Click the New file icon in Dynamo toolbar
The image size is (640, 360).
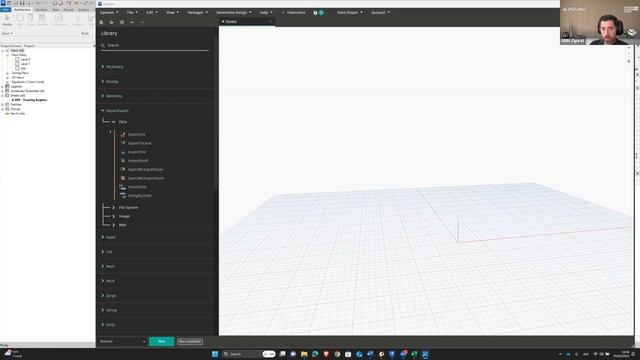[101, 22]
